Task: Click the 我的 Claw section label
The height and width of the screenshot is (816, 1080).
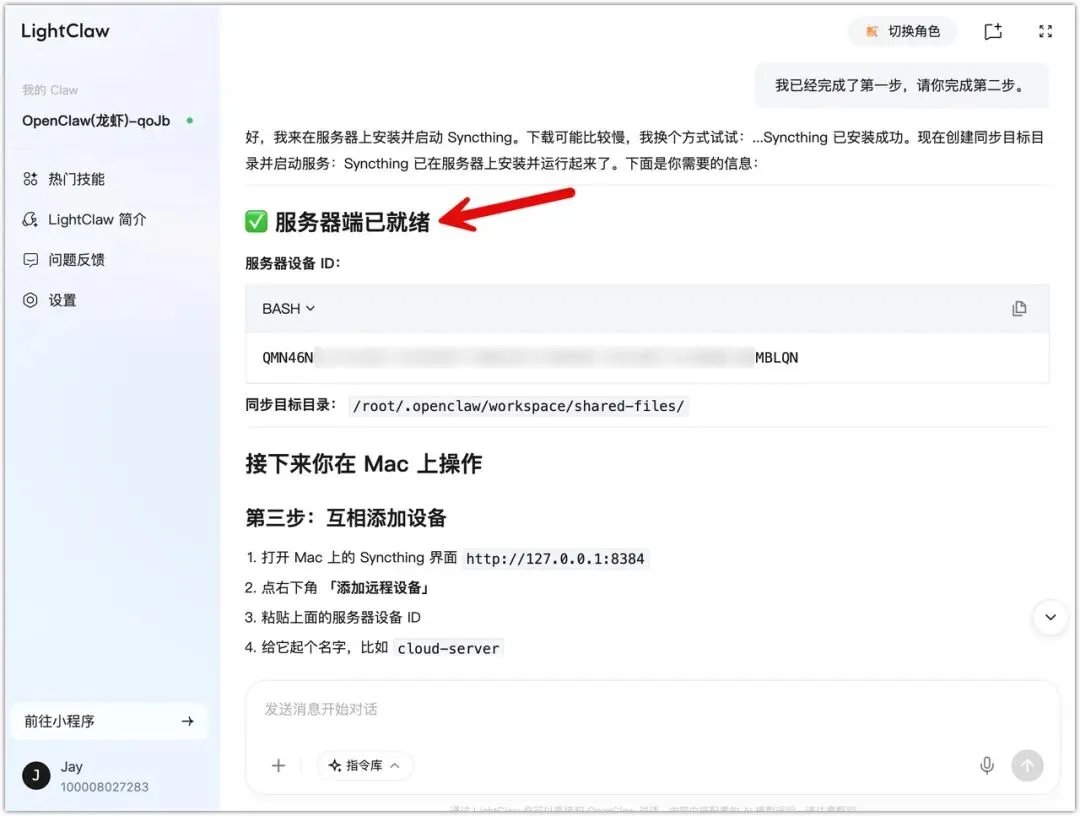Action: (50, 90)
